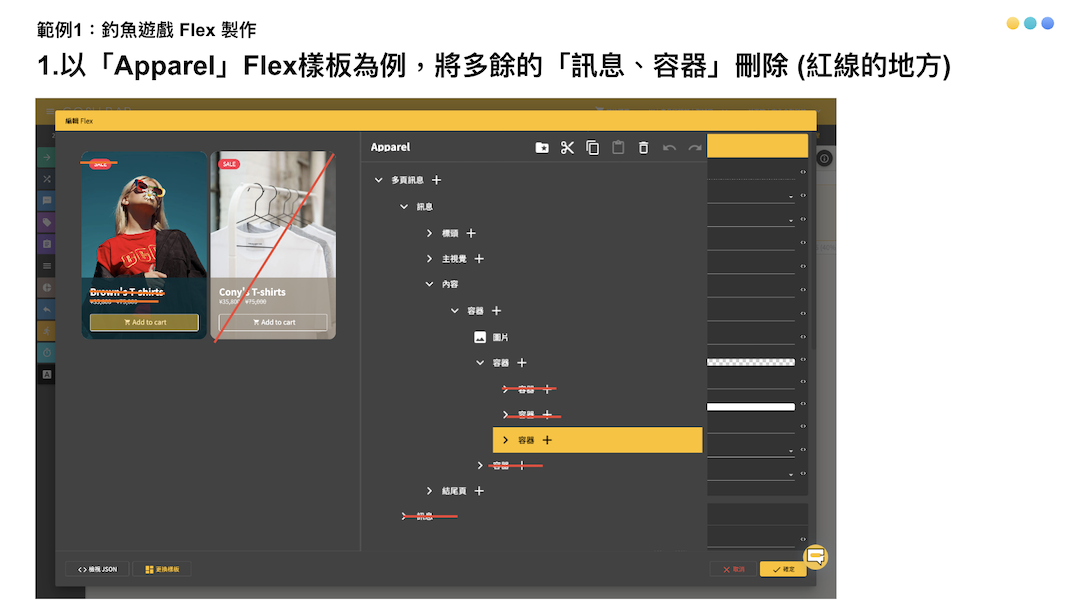
Task: Copy the selected node using the copy icon
Action: (x=592, y=147)
